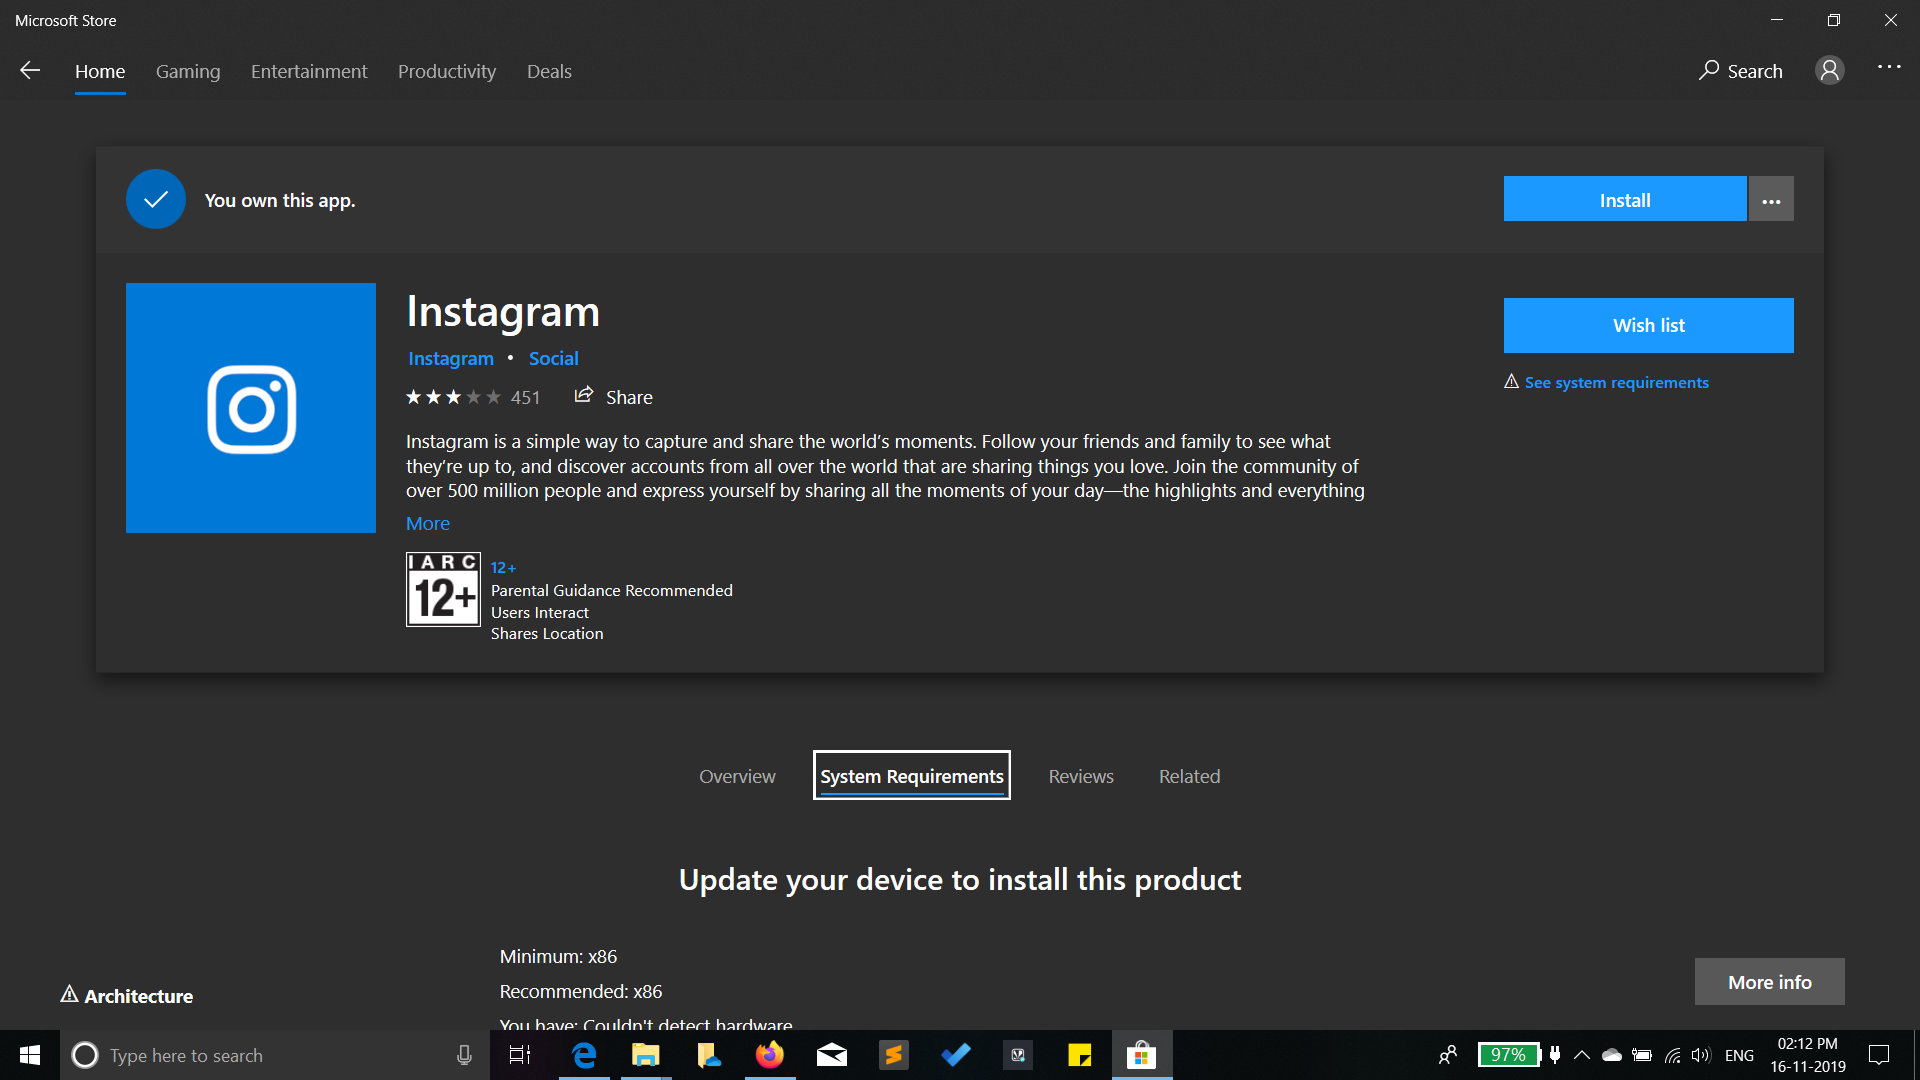Open the Windows Start menu
1920x1080 pixels.
(x=30, y=1055)
